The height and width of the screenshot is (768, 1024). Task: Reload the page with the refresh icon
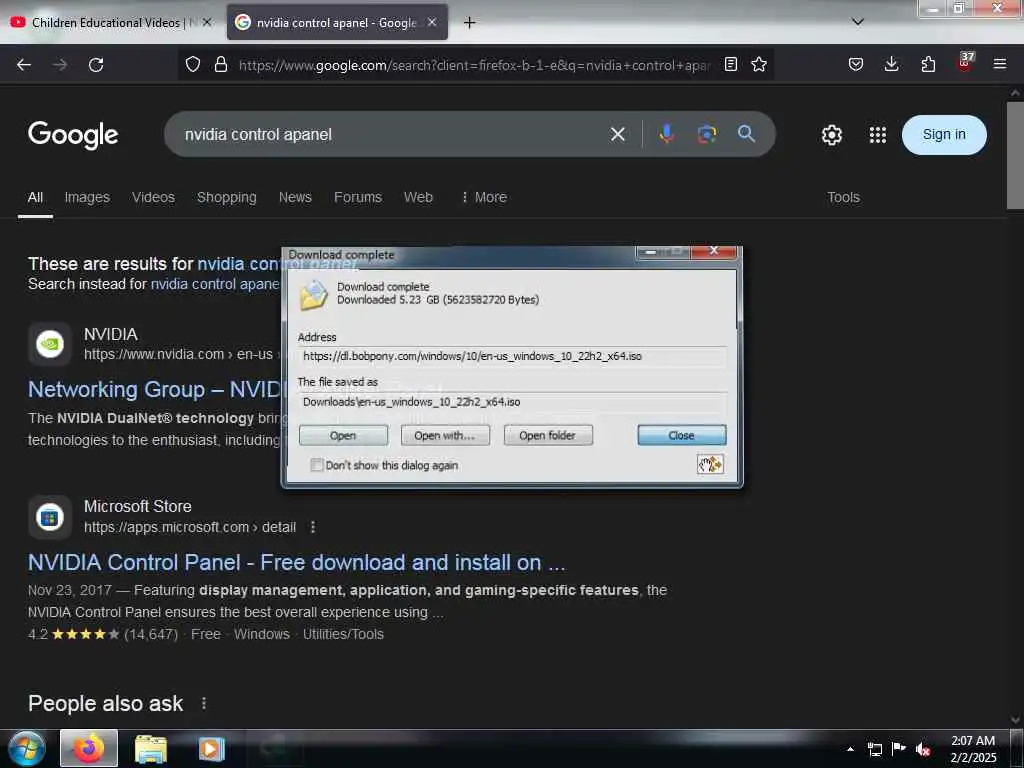[96, 65]
